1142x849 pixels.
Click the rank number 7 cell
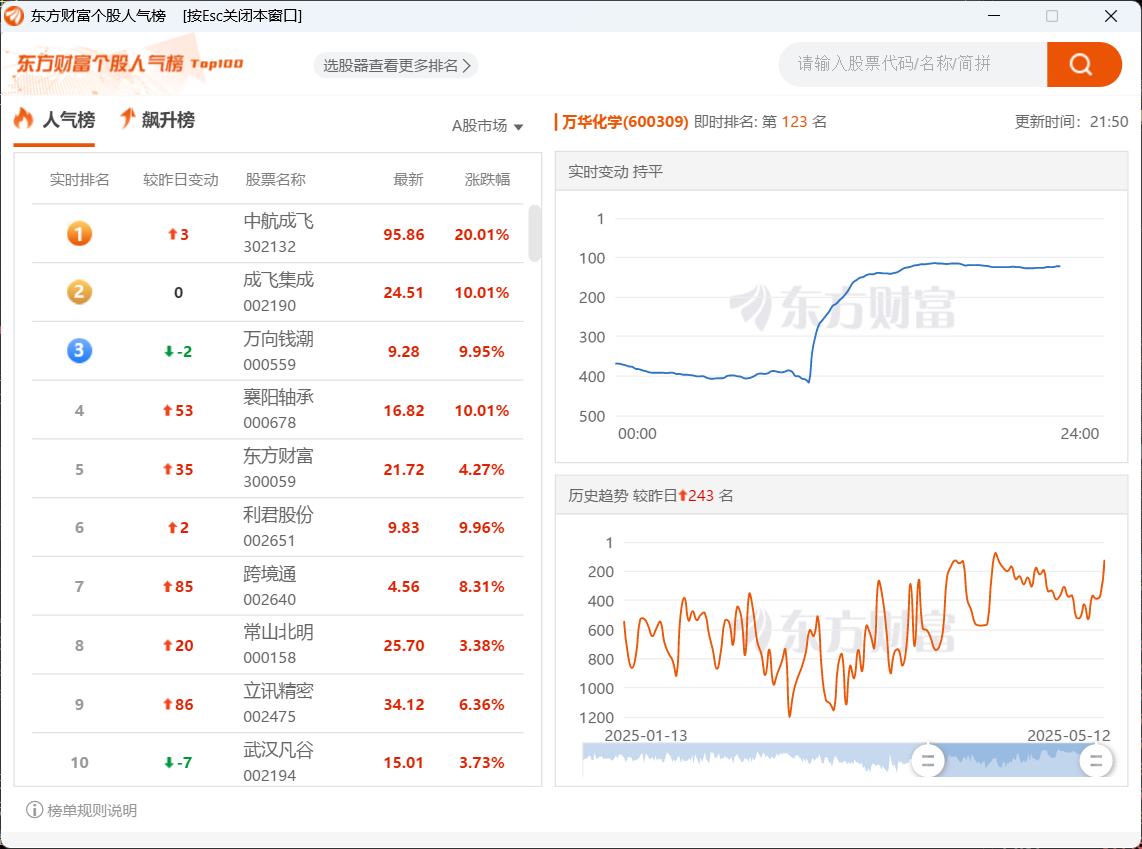[79, 587]
